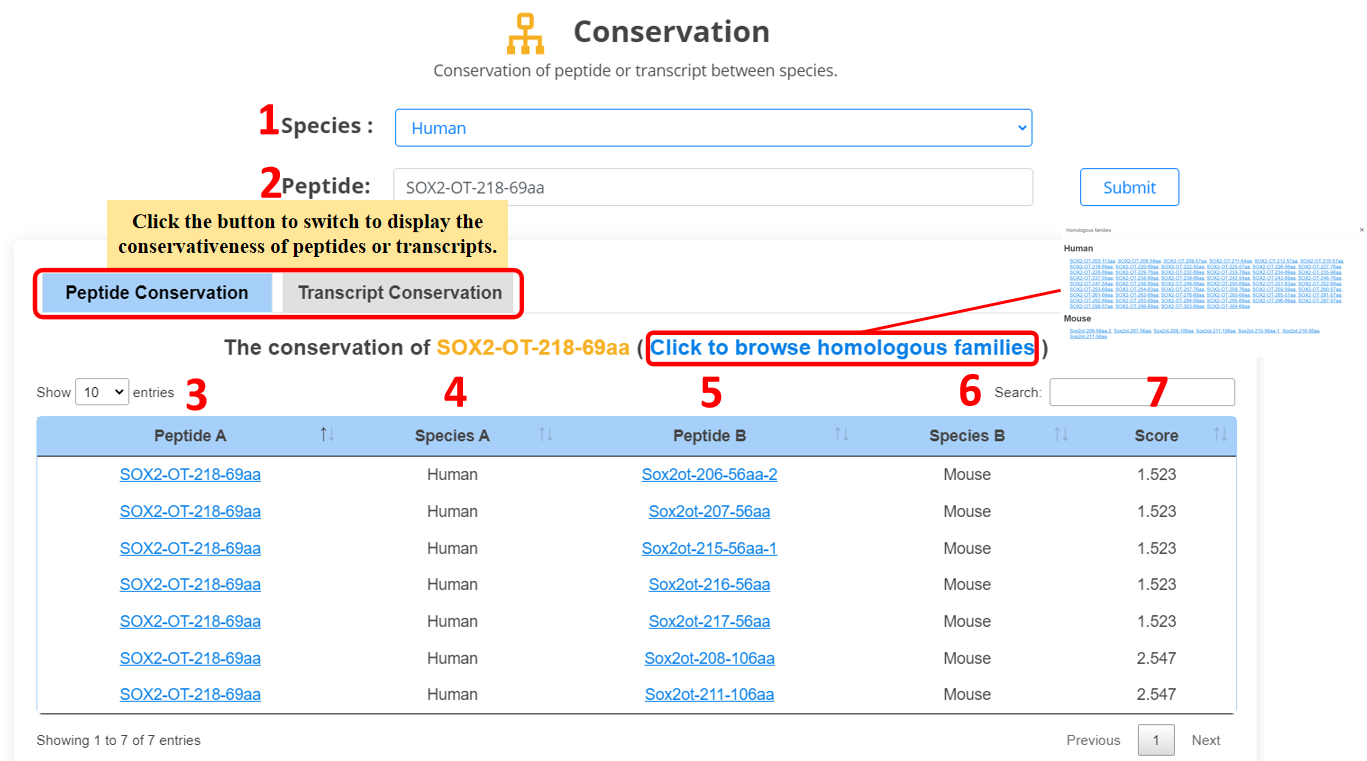
Task: Click to browse homologous families link
Action: coord(841,348)
